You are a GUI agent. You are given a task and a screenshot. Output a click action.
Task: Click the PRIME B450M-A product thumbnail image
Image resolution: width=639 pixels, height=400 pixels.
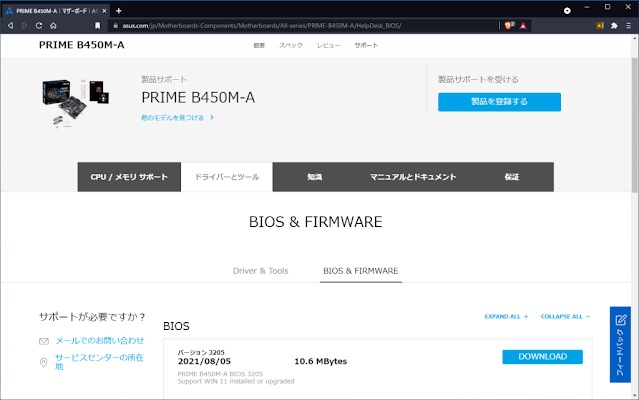(x=75, y=103)
